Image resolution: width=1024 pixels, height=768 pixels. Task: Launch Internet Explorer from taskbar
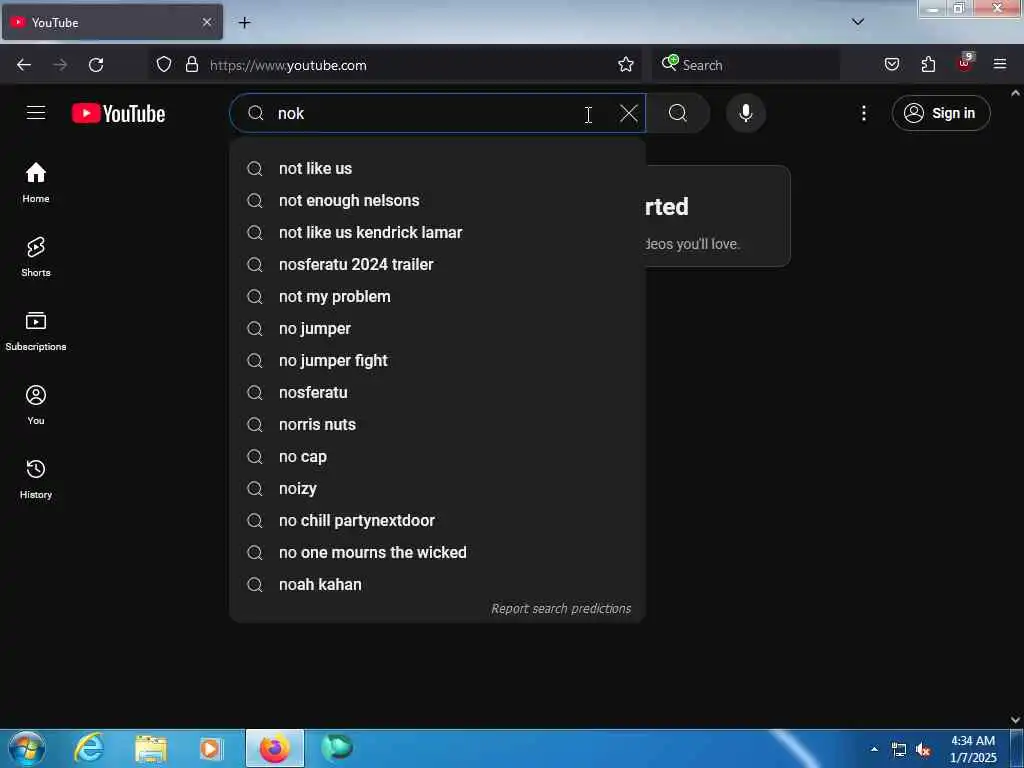(89, 748)
